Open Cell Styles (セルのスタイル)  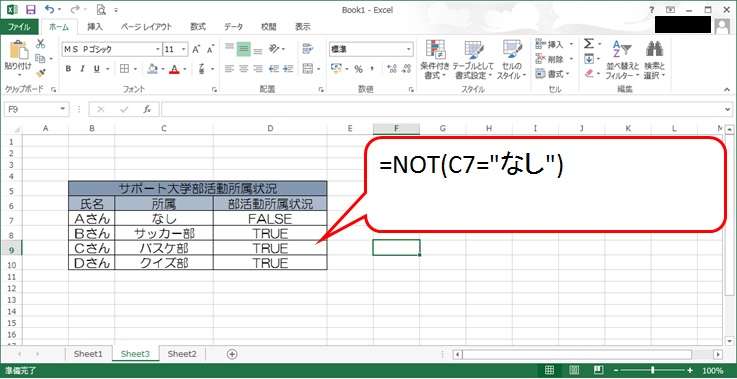click(x=511, y=59)
